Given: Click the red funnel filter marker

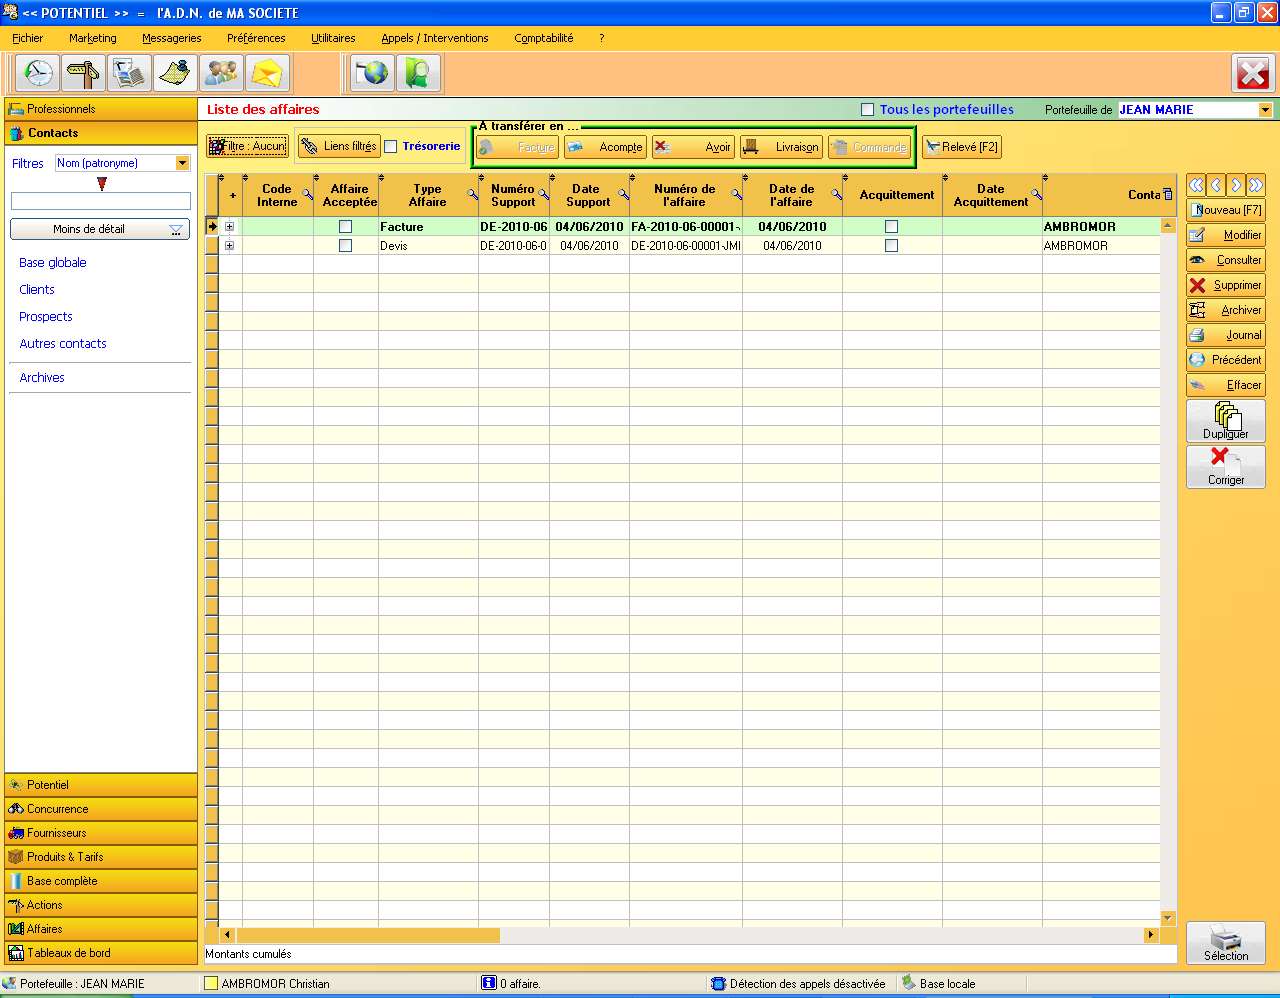Looking at the screenshot, I should point(101,183).
